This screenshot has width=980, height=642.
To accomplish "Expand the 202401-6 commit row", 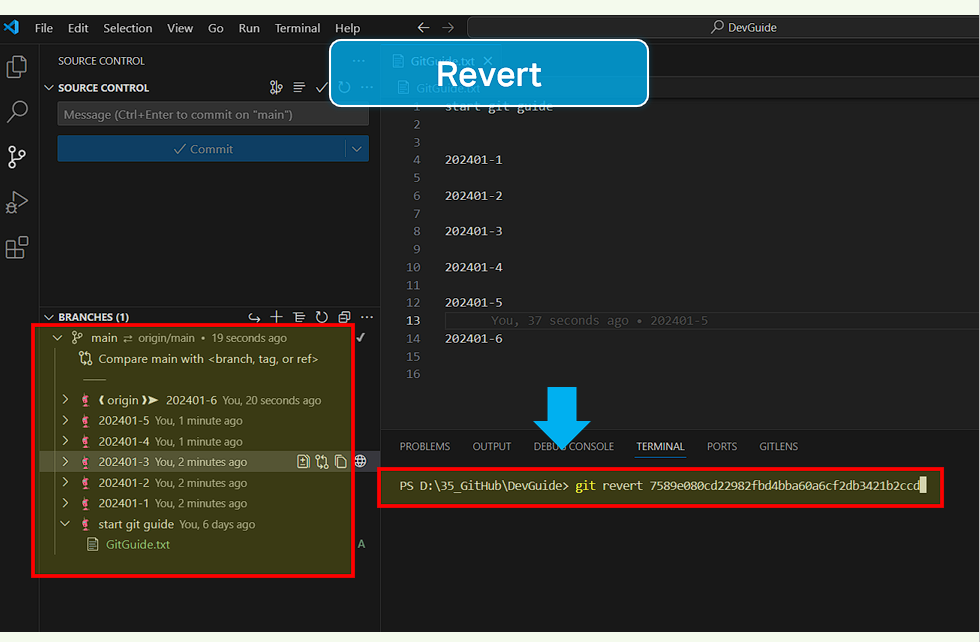I will click(65, 399).
